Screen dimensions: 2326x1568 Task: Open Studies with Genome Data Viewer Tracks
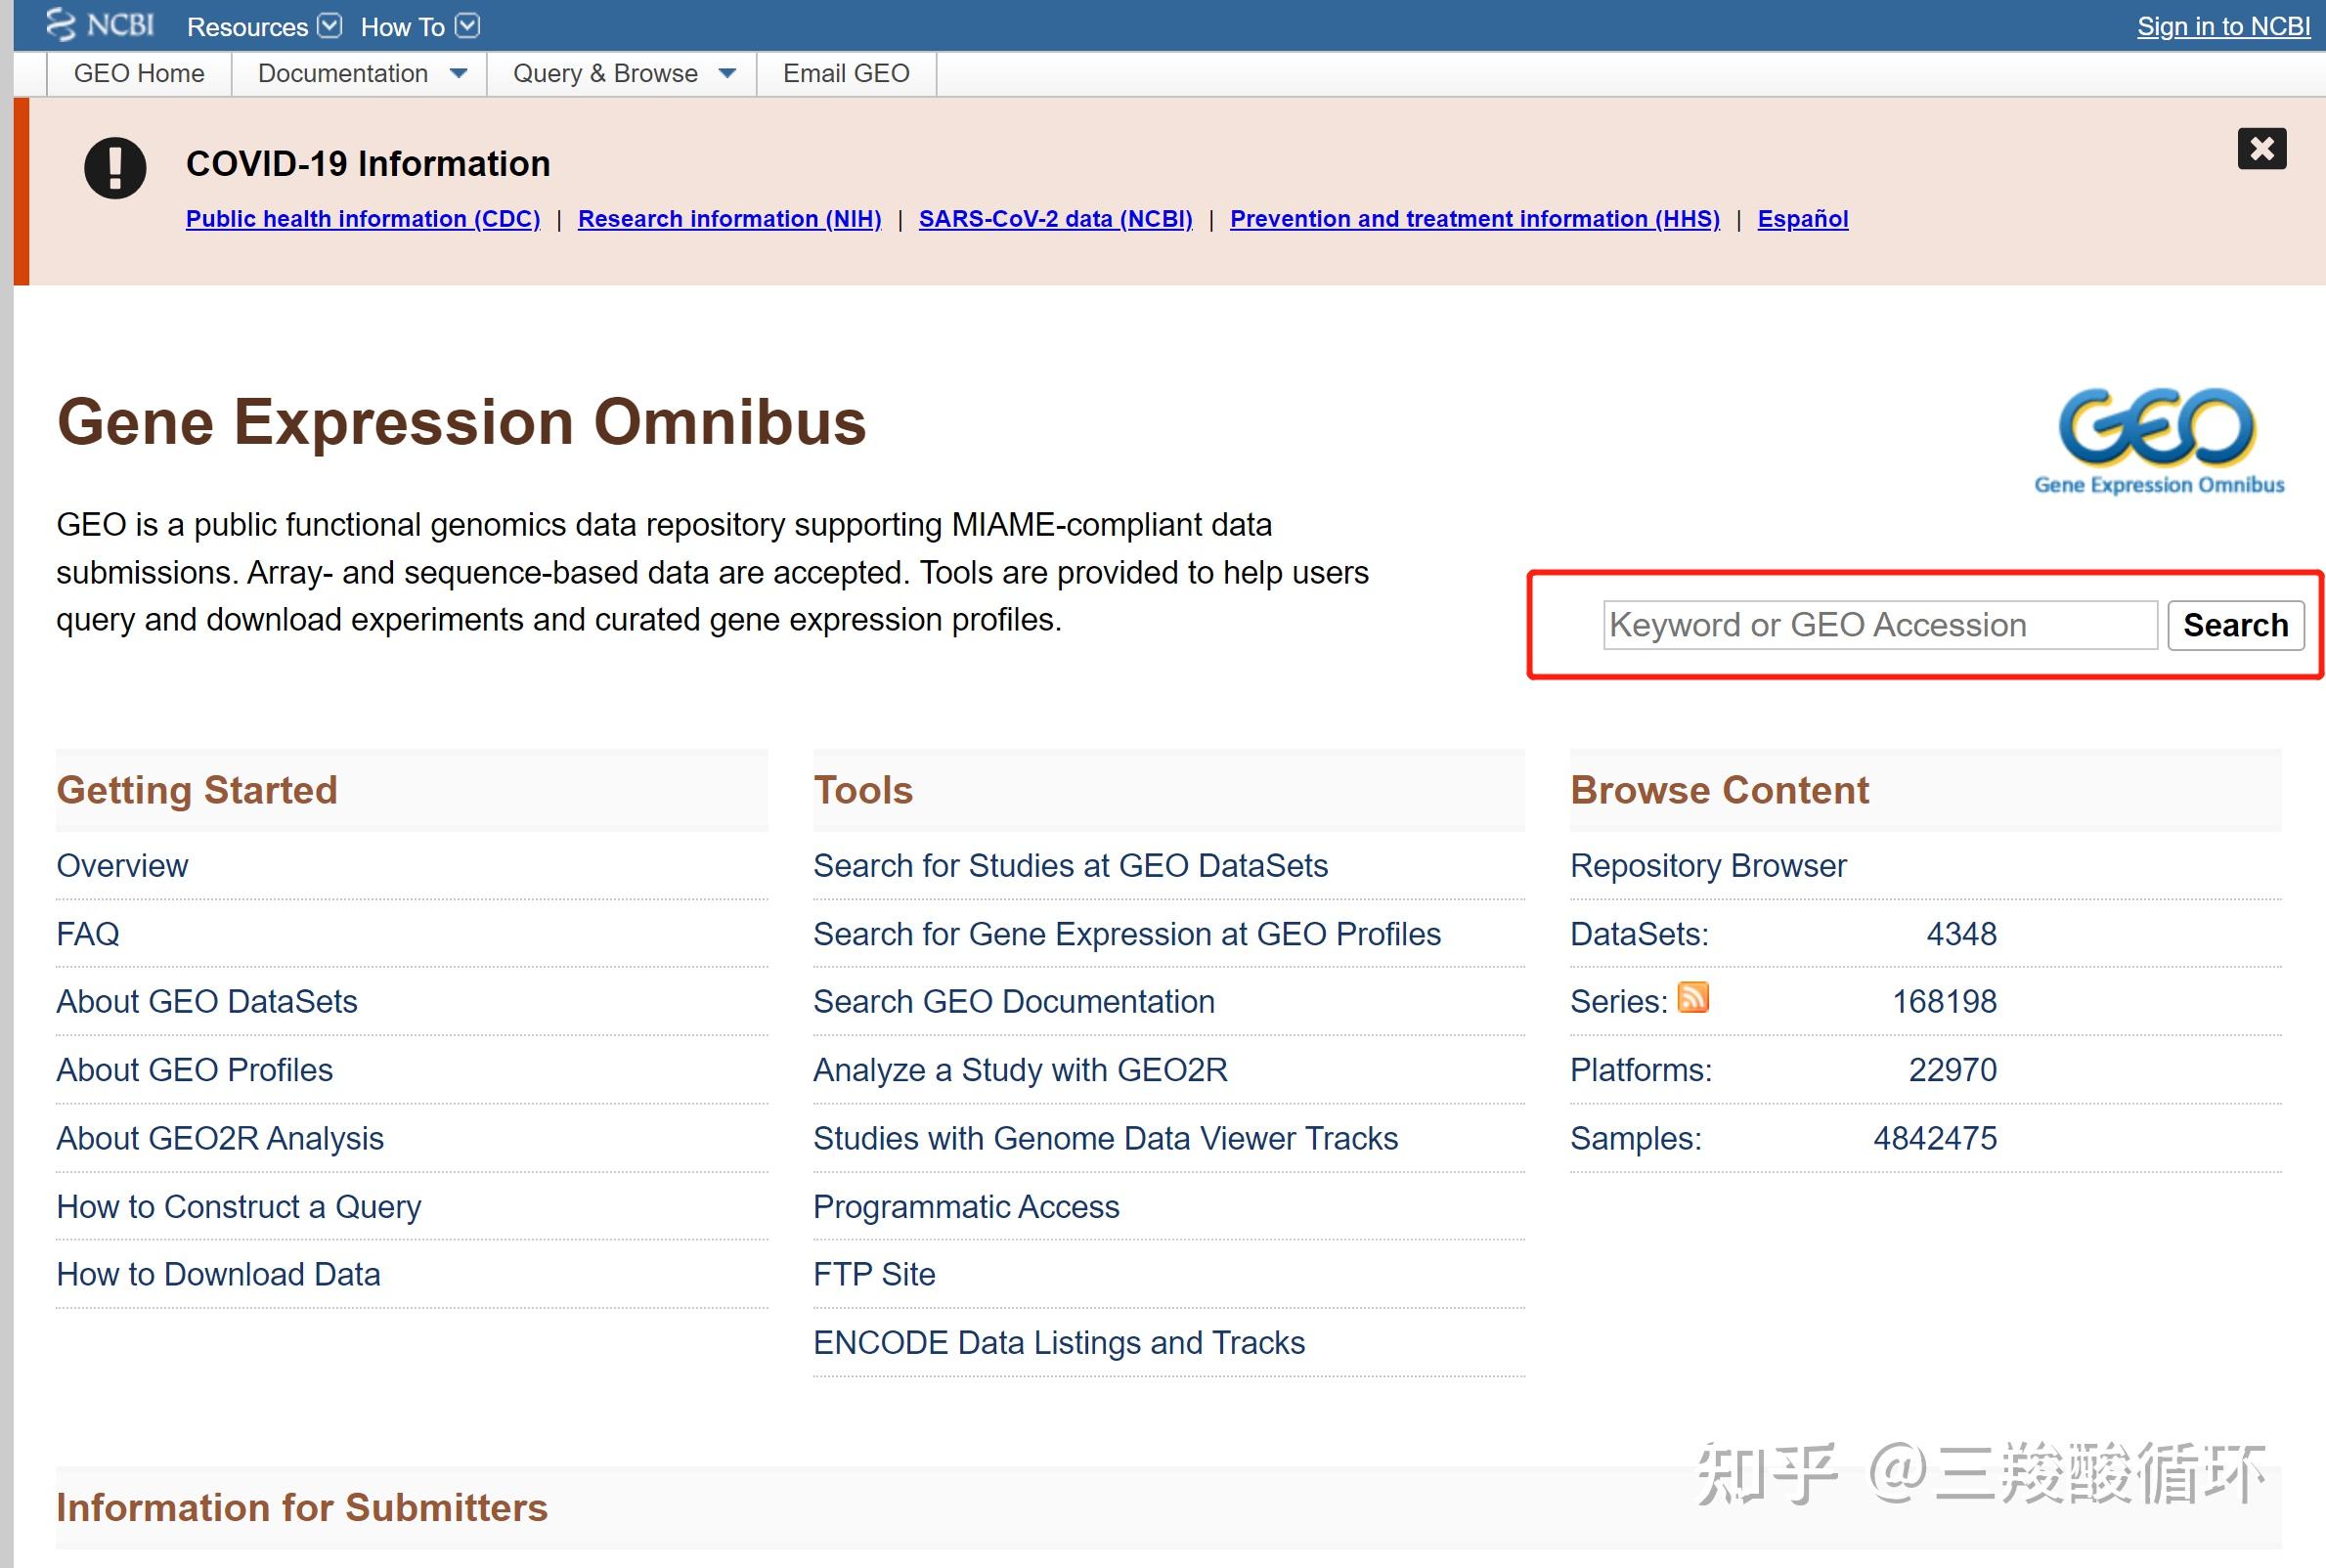[x=1105, y=1138]
